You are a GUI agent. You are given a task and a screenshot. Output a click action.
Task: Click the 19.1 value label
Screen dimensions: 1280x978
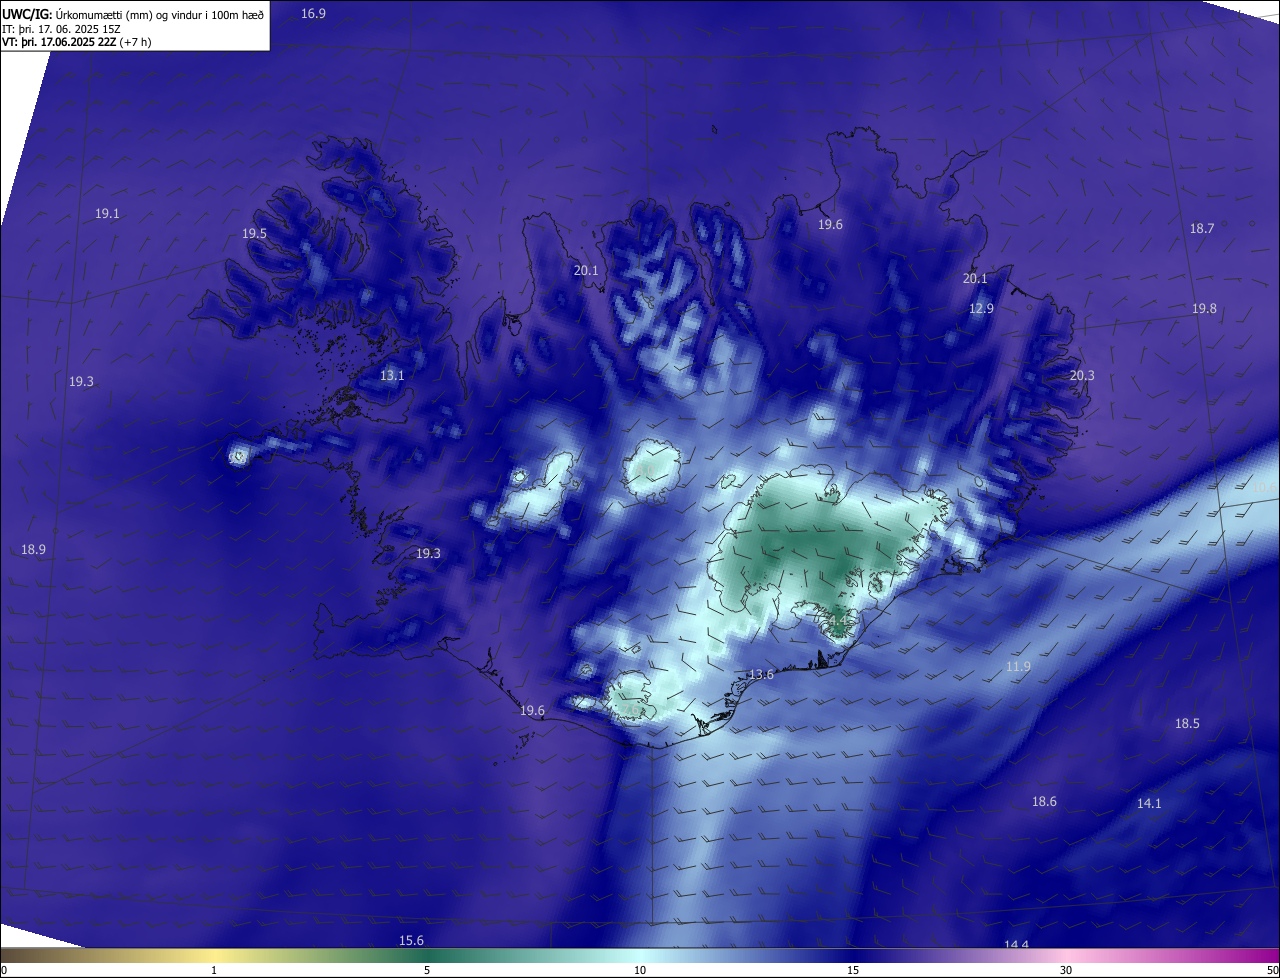click(x=107, y=214)
